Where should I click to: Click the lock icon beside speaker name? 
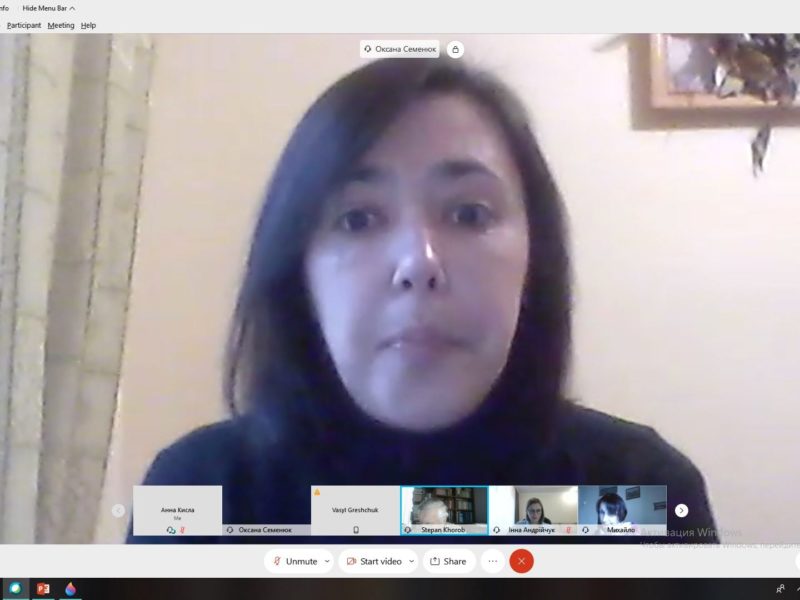pyautogui.click(x=455, y=49)
